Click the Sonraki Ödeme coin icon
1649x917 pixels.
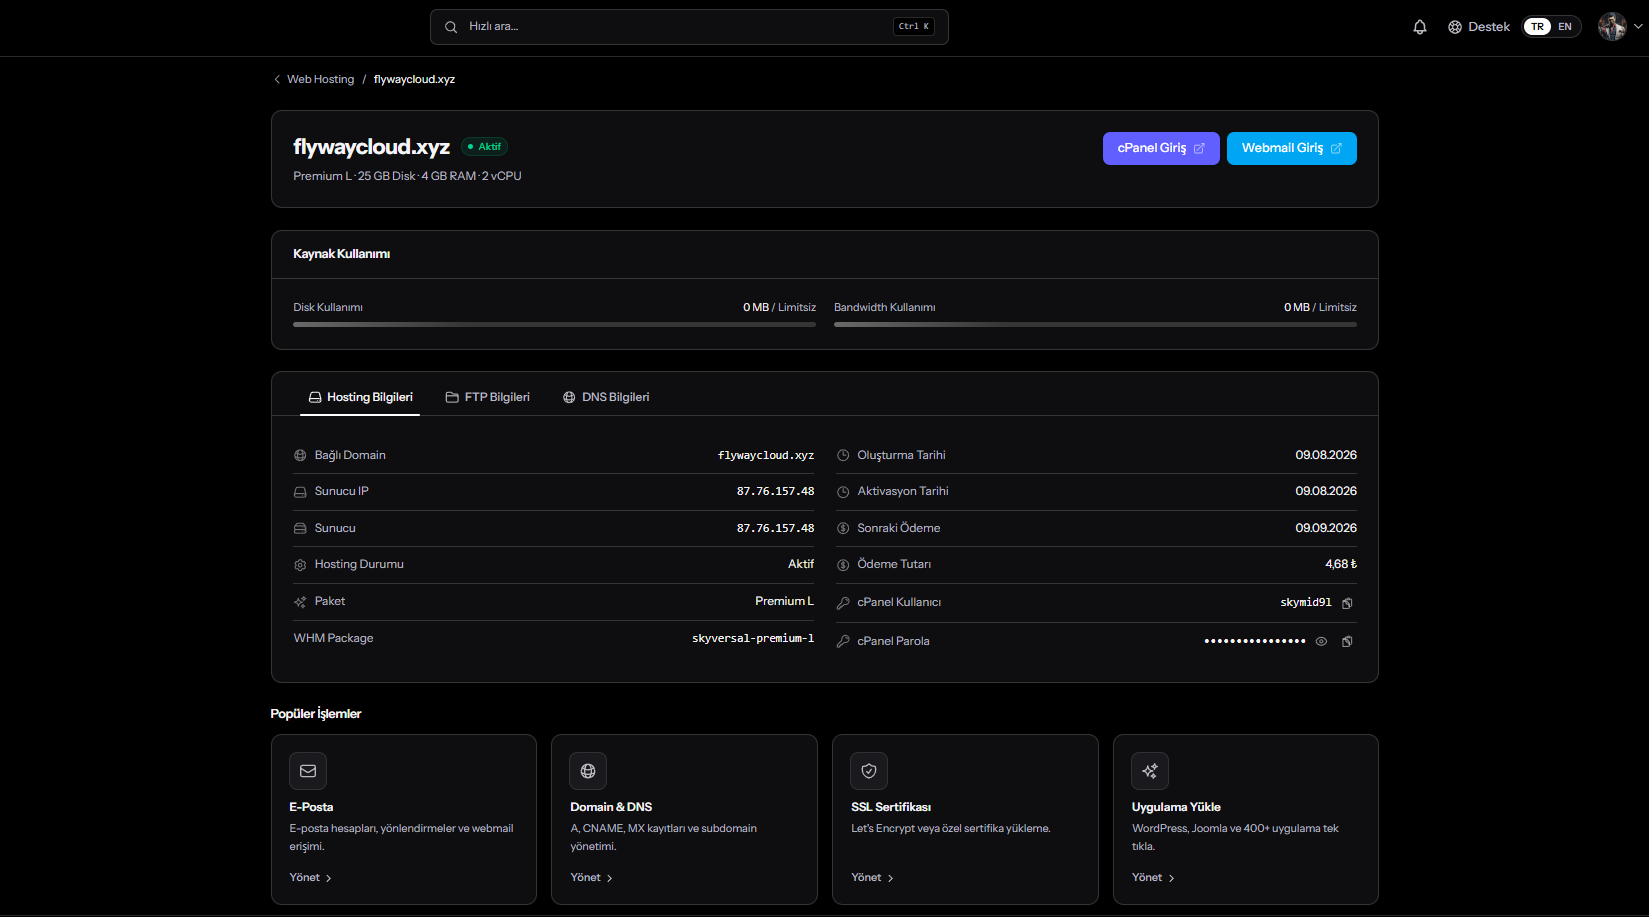tap(843, 528)
